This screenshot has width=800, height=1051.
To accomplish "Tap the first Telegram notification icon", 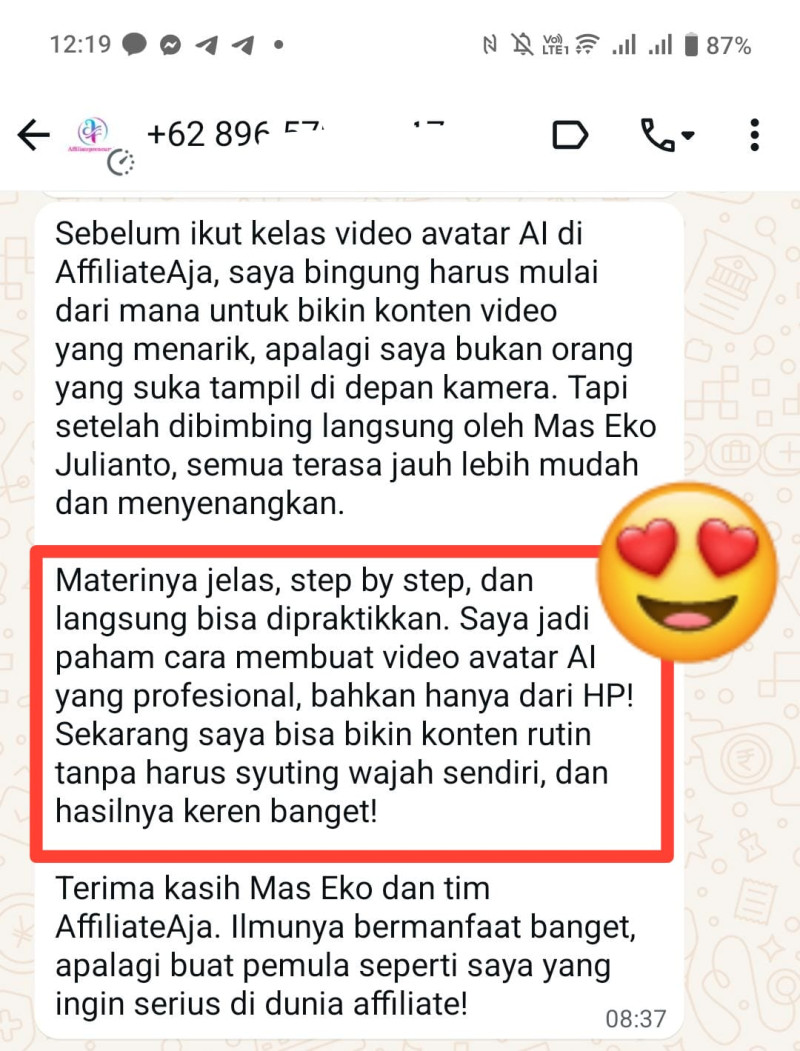I will [x=207, y=45].
